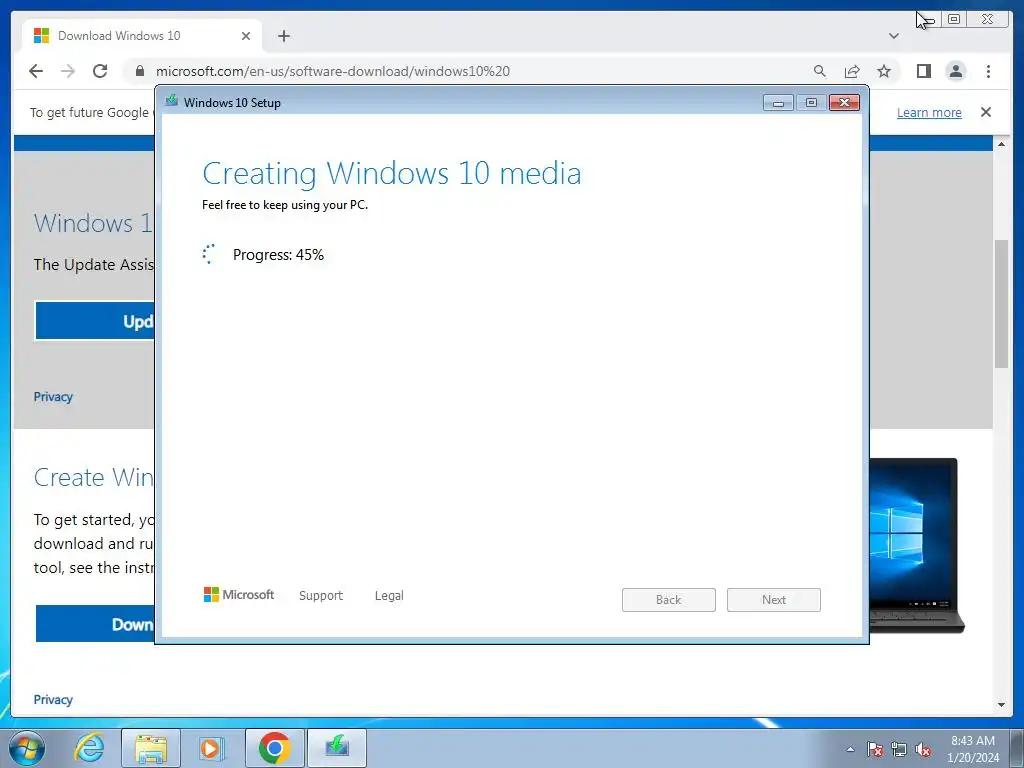Expand Chrome tab search chevron
The image size is (1024, 768).
(893, 36)
